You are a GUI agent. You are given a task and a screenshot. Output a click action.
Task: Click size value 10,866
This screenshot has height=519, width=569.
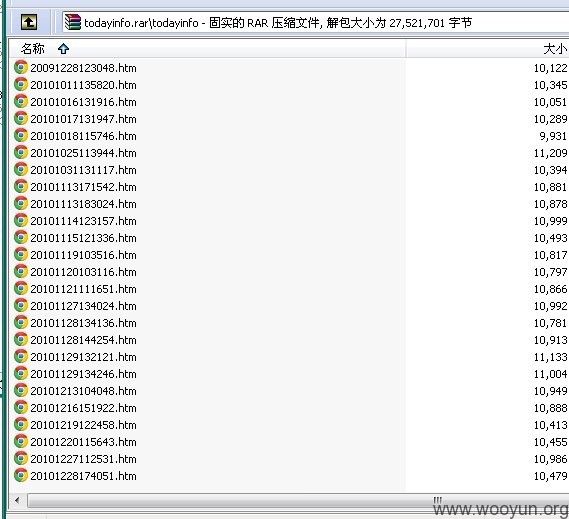point(550,289)
